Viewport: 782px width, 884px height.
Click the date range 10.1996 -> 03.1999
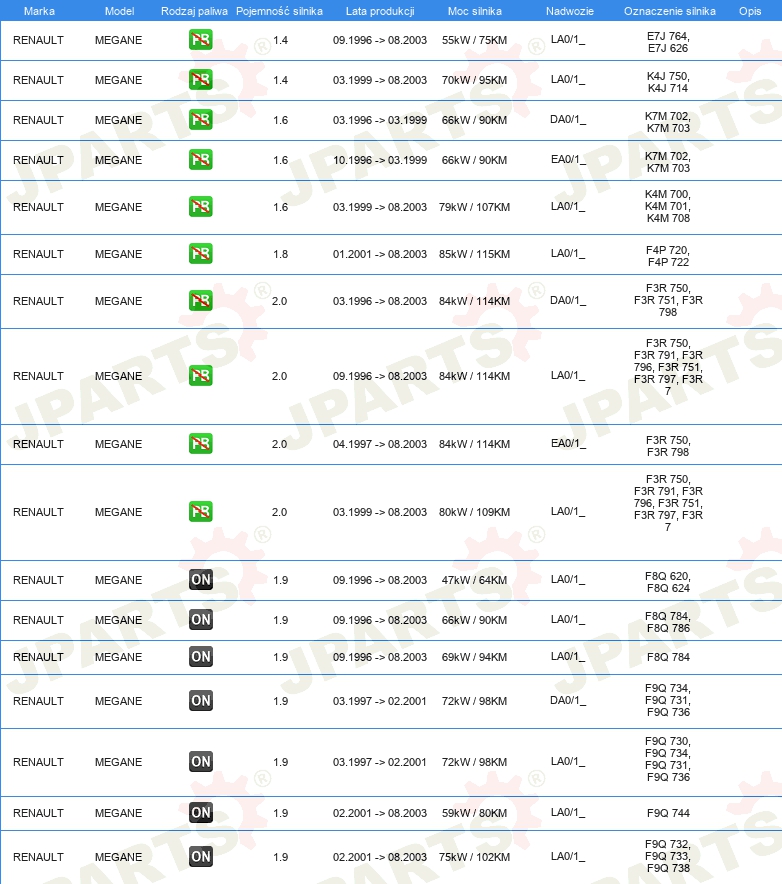pos(380,161)
